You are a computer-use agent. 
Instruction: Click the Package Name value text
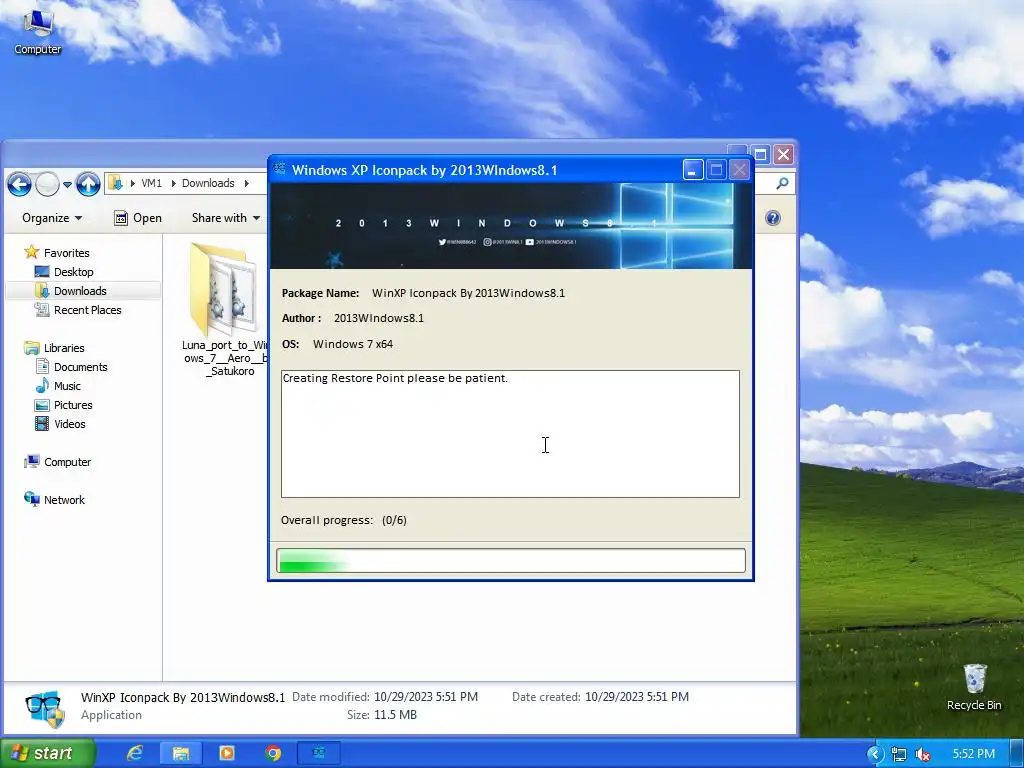468,293
